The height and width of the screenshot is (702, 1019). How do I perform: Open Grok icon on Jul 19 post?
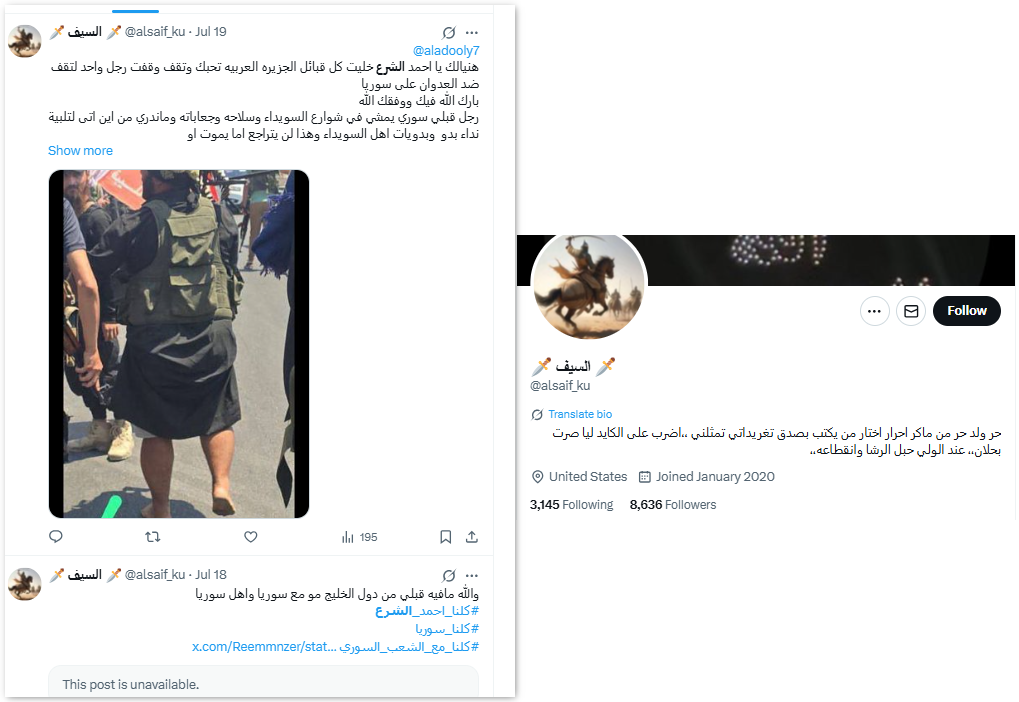pos(448,32)
